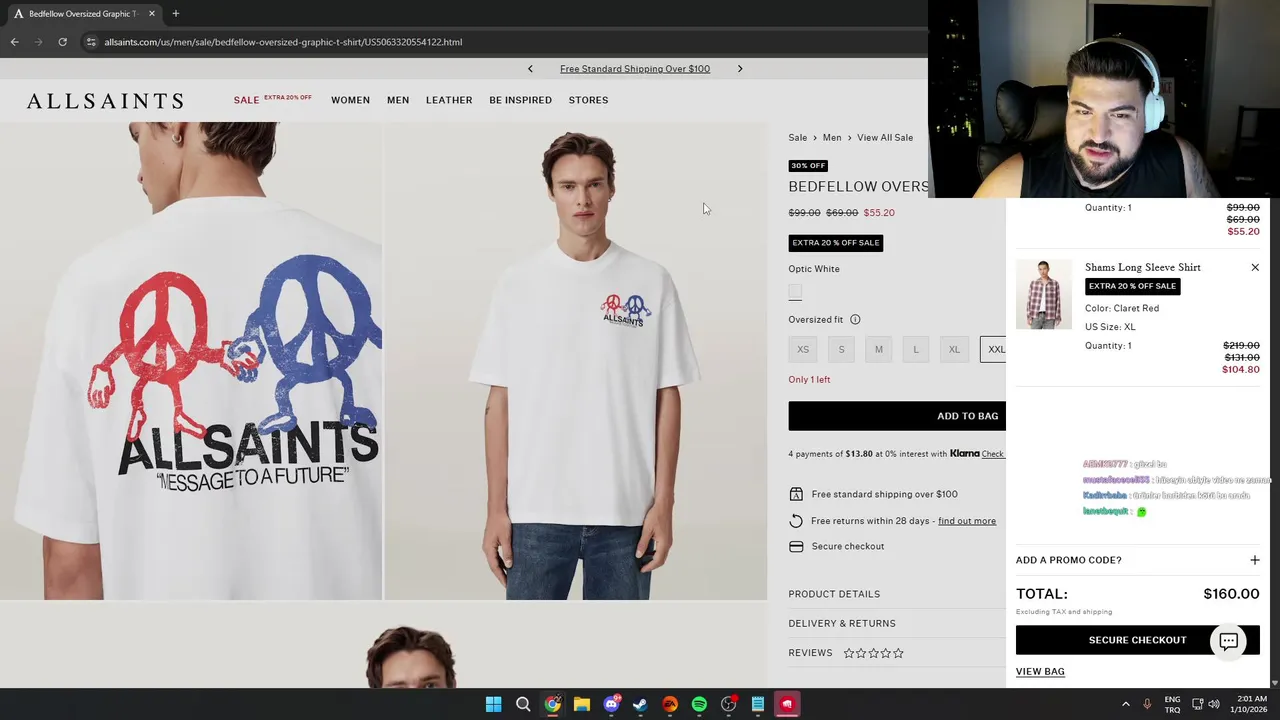The height and width of the screenshot is (720, 1280).
Task: Click the Only 1 left text
Action: point(809,380)
